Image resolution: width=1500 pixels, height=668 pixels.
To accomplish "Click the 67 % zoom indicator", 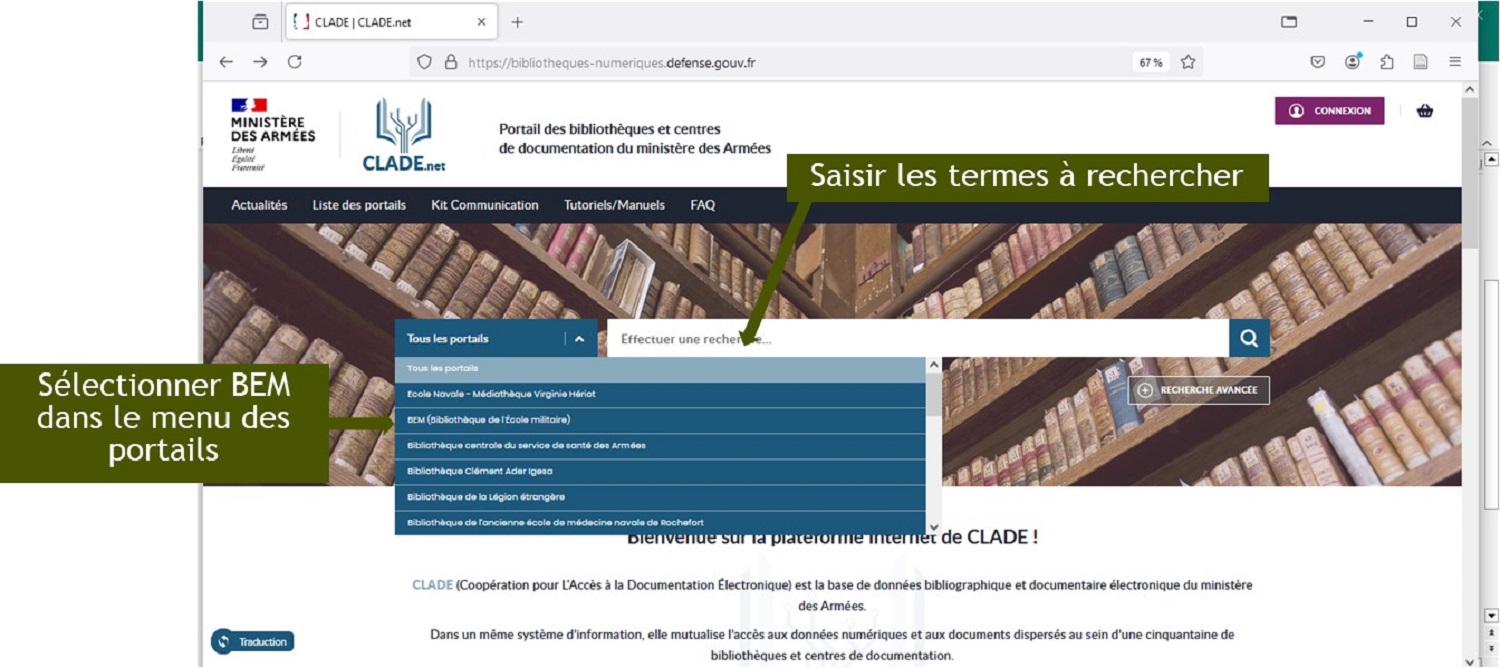I will coord(1150,62).
